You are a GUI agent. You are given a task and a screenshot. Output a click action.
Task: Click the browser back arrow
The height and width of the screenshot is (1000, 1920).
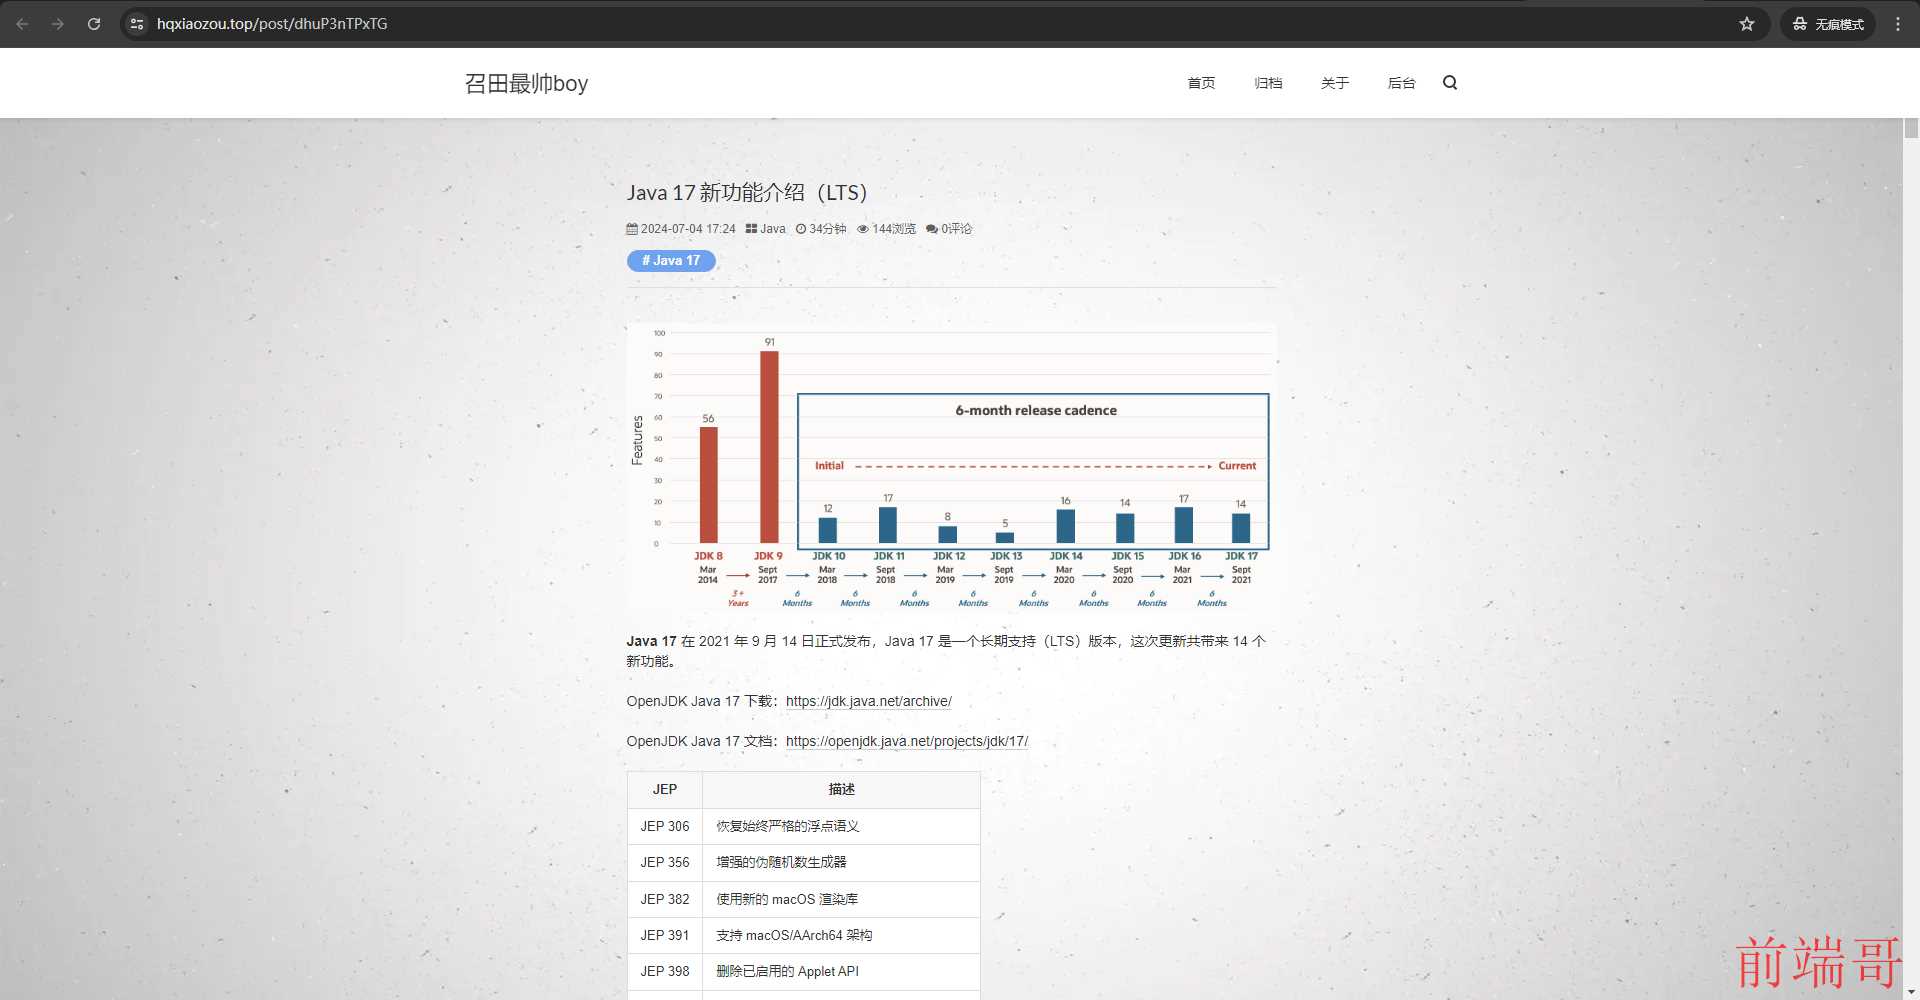pyautogui.click(x=22, y=24)
